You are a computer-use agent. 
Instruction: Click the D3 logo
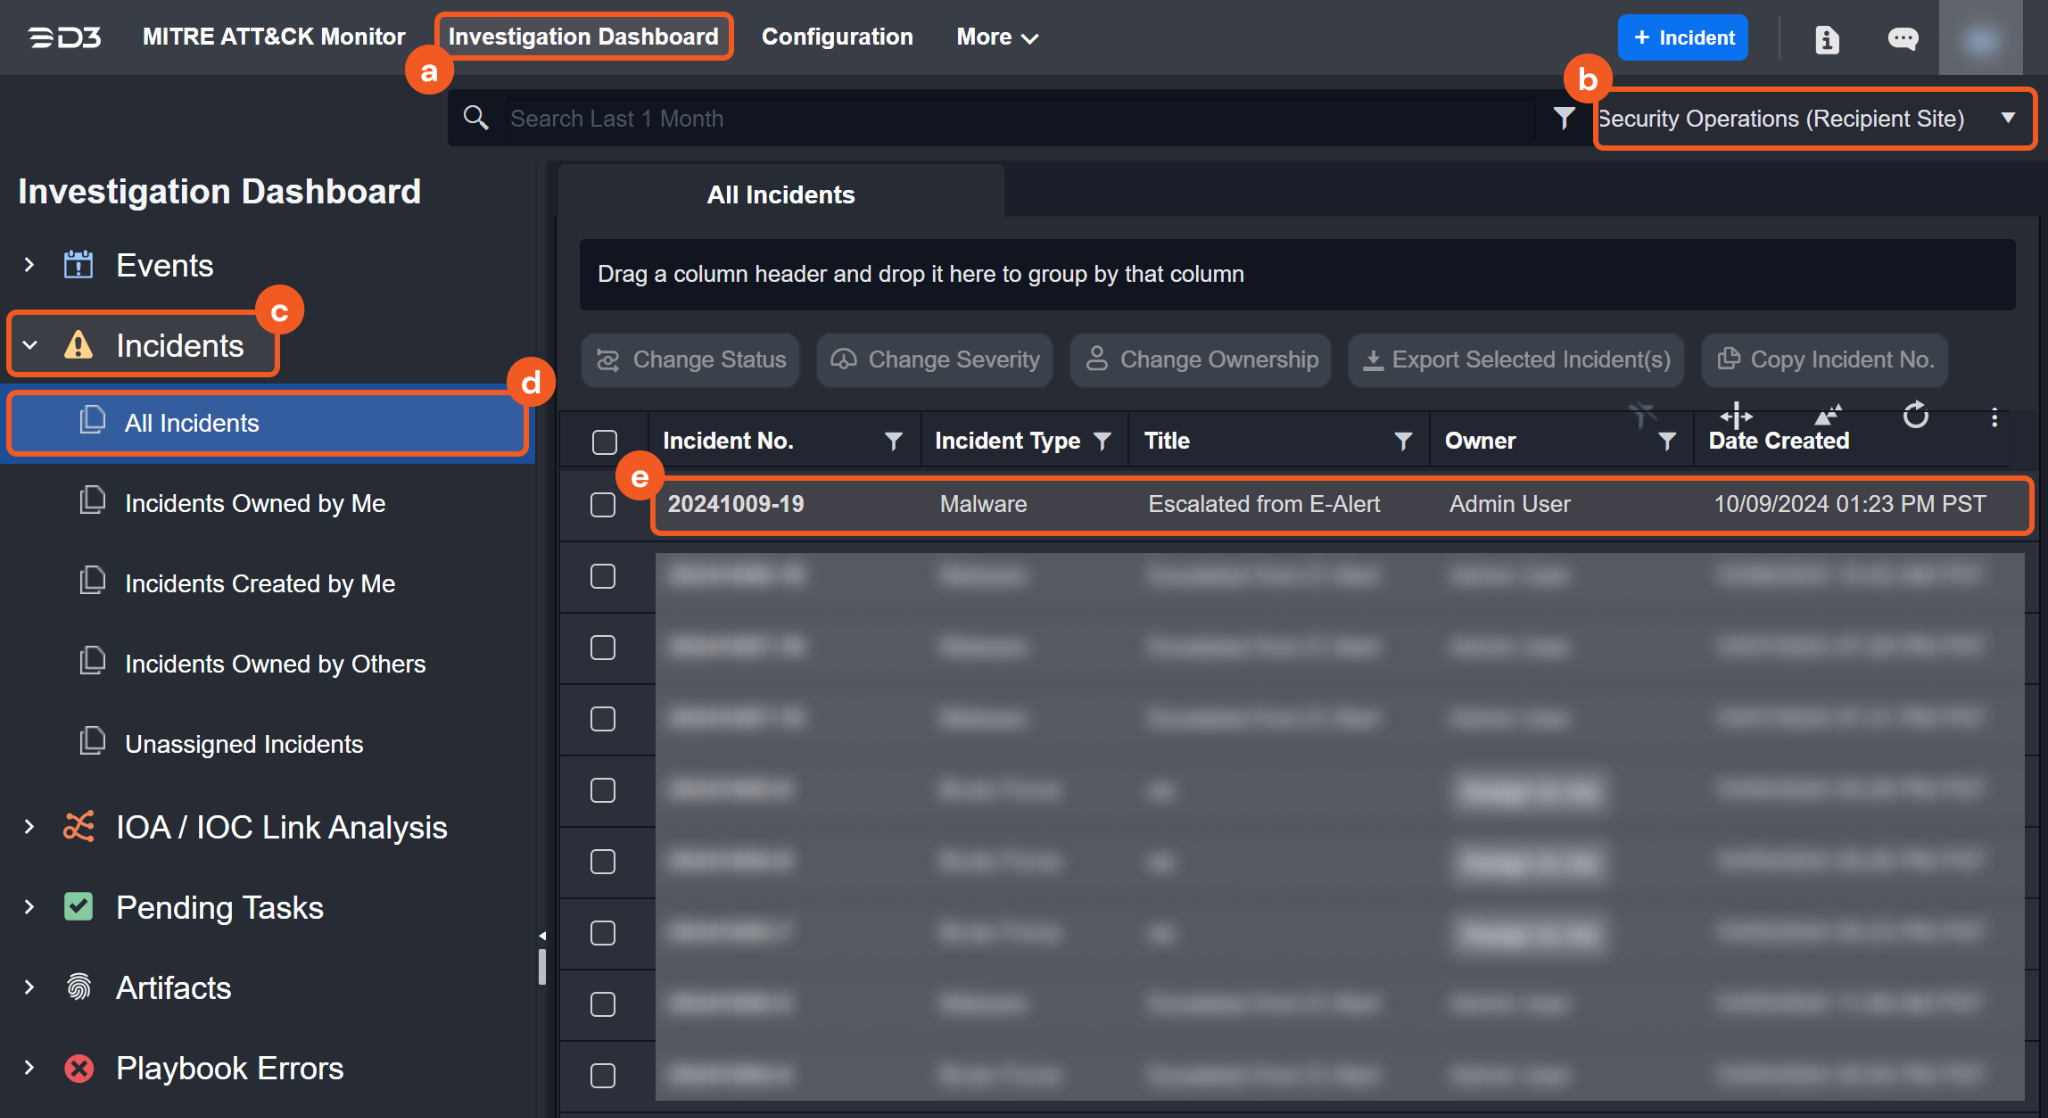[x=65, y=37]
